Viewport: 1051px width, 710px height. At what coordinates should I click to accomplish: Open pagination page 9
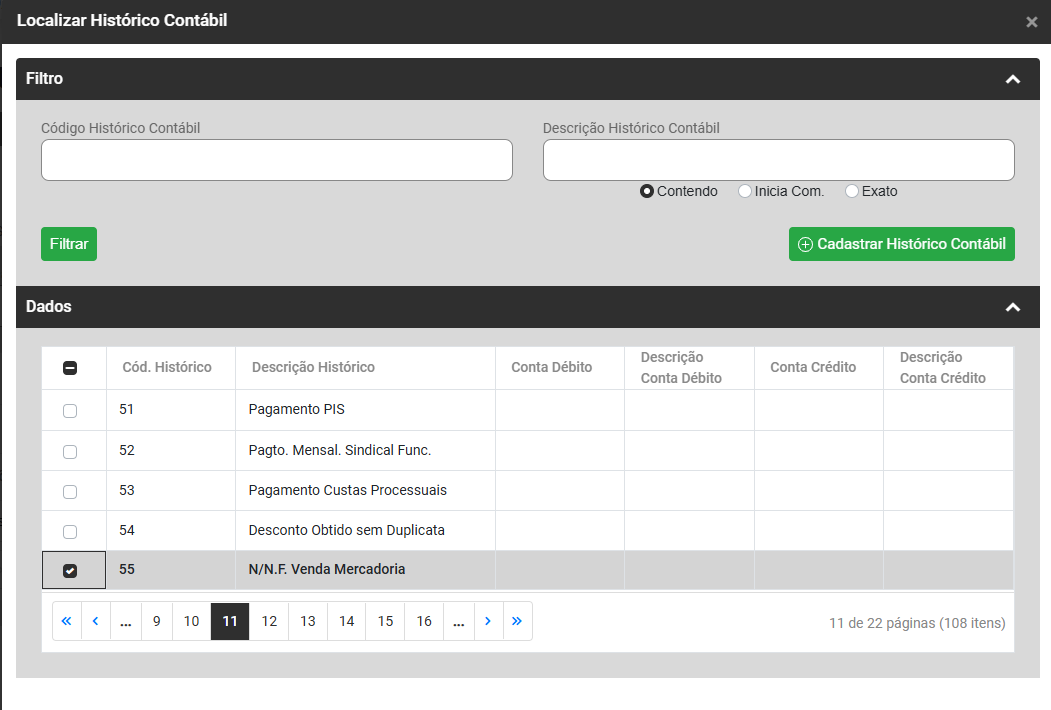click(x=156, y=621)
